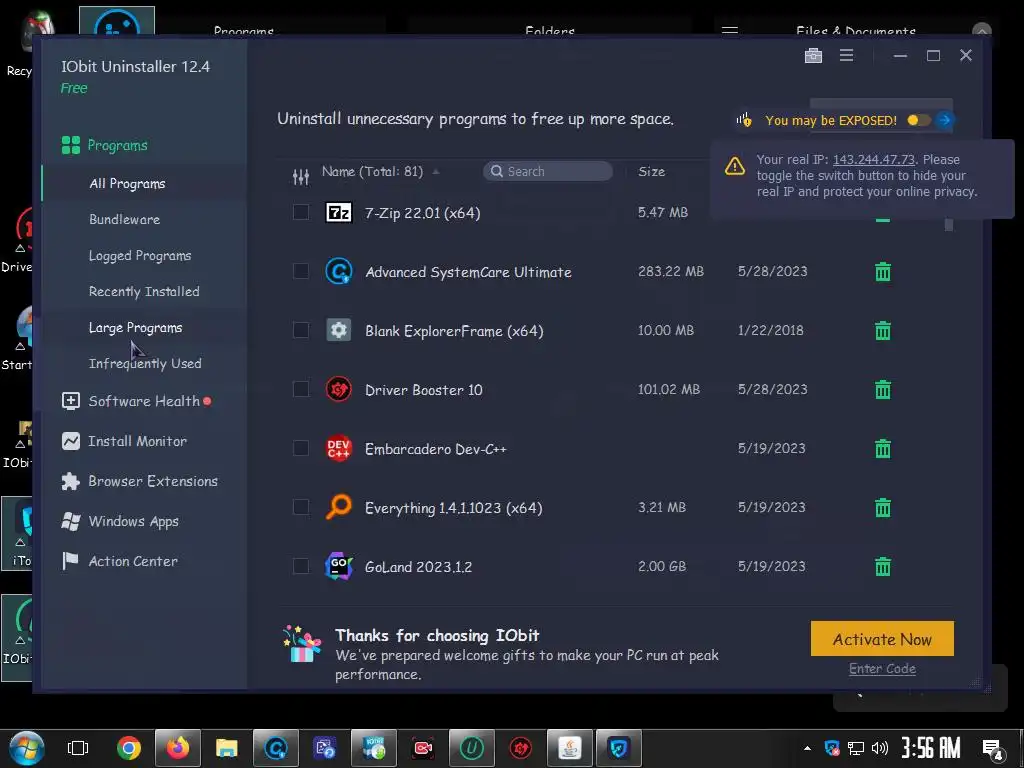Viewport: 1024px width, 768px height.
Task: Uninstall Driver Booster 10 via trash icon
Action: pos(882,390)
